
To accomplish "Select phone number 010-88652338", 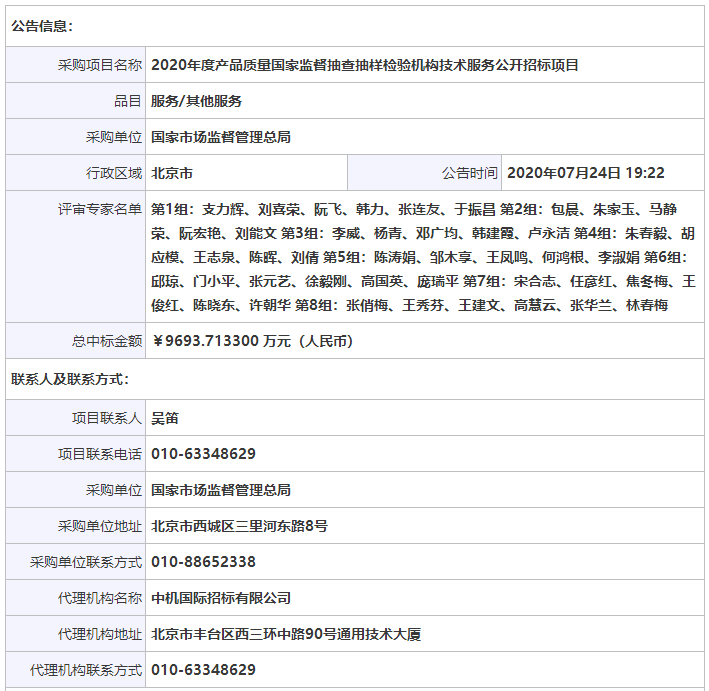I will coord(203,562).
